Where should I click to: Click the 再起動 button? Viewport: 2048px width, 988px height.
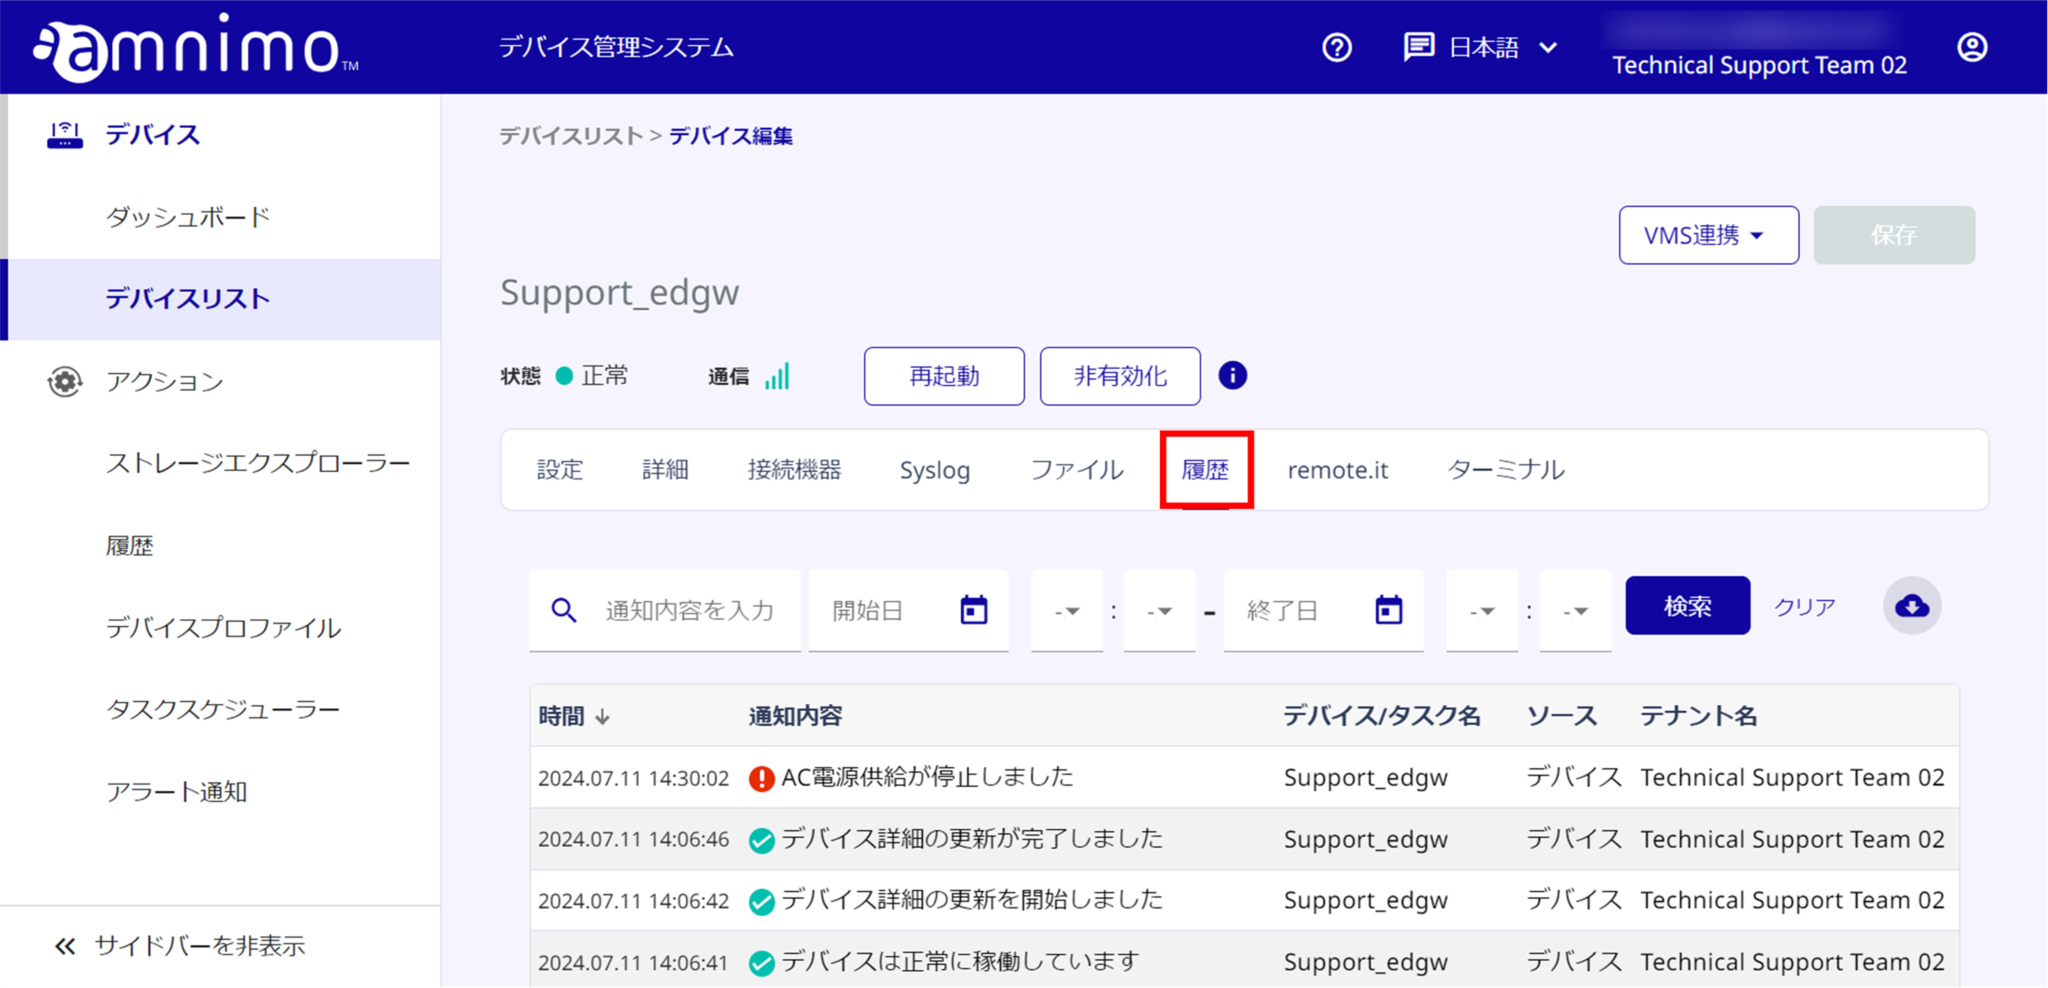pos(942,376)
